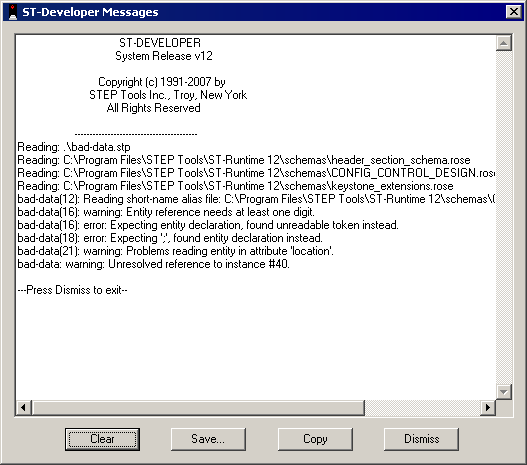Screen dimensions: 527x465
Task: Click the 'Copyright (c) 1991-2007 by' line
Action: pyautogui.click(x=162, y=82)
